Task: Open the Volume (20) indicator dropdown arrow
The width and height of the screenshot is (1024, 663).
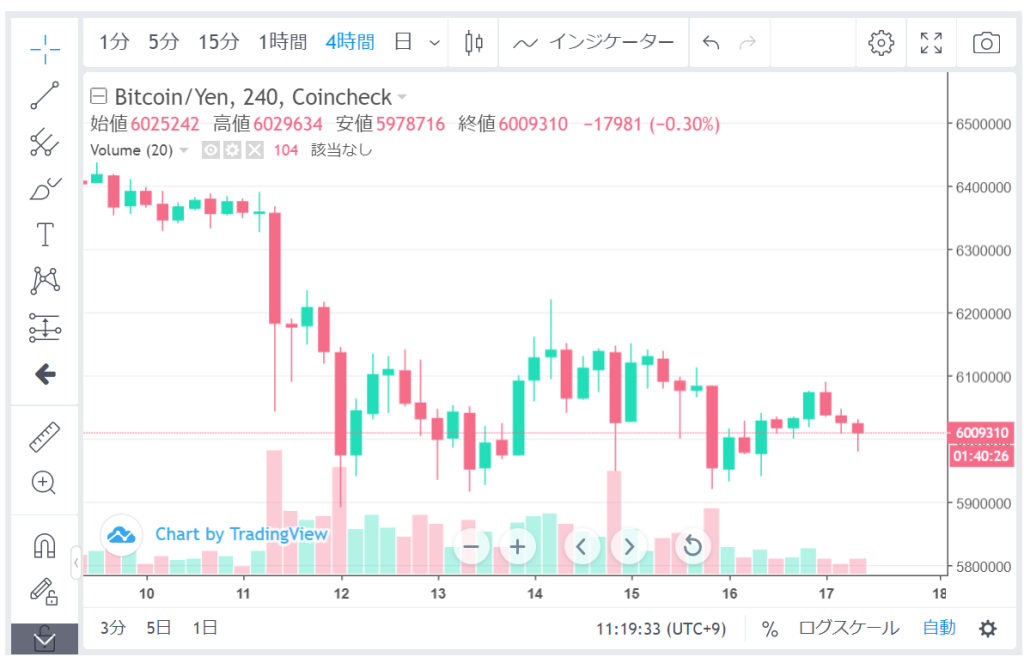Action: pos(184,150)
